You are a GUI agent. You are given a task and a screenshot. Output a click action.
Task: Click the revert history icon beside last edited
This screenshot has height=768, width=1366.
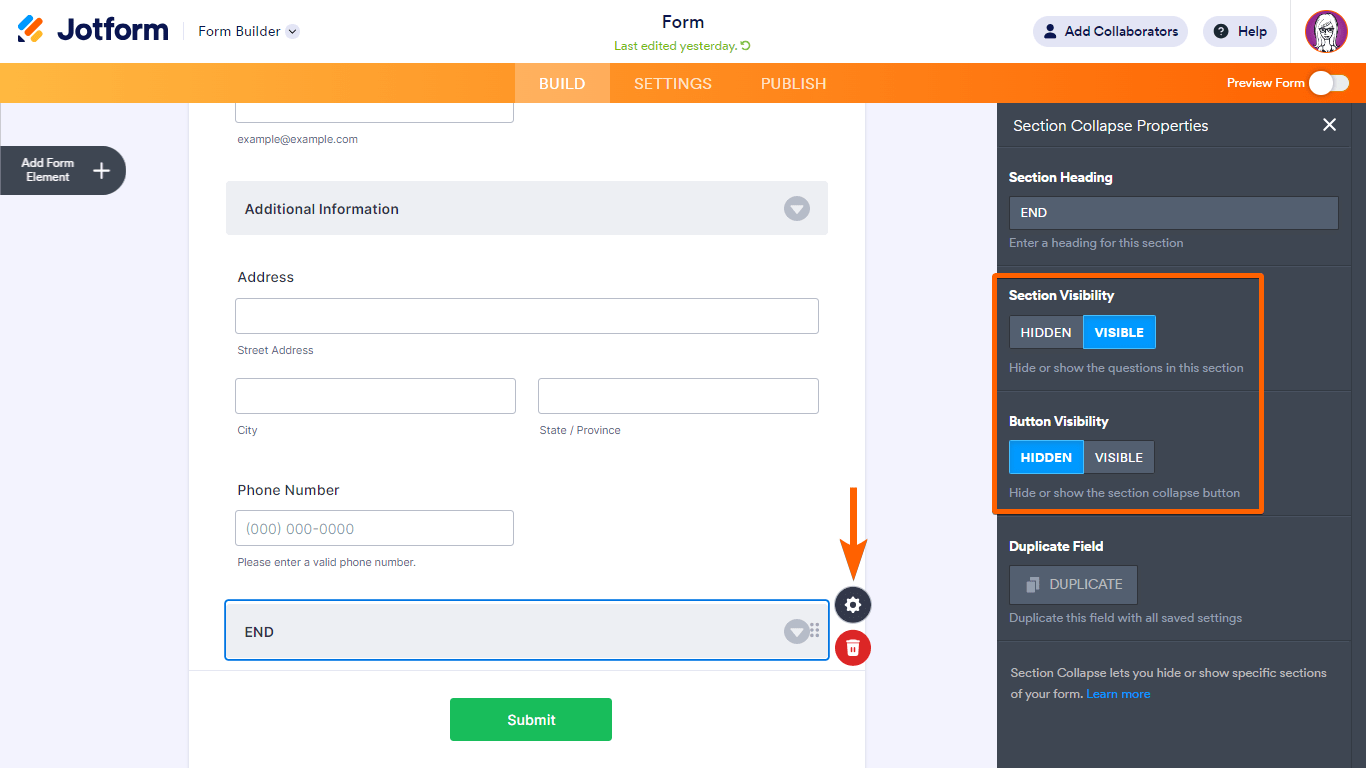(746, 46)
